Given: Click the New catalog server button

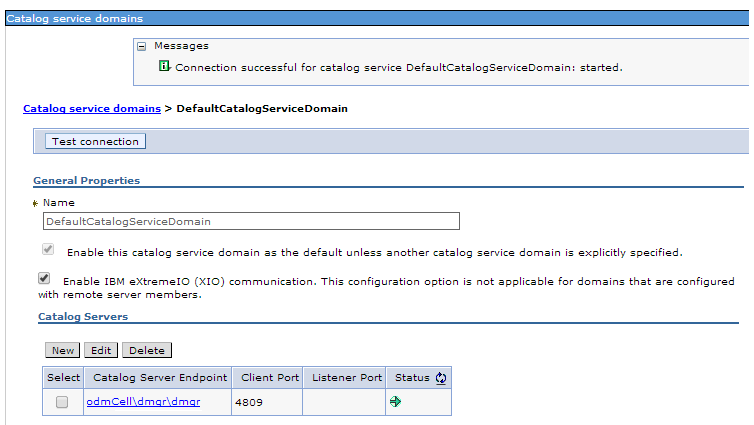Looking at the screenshot, I should 63,350.
